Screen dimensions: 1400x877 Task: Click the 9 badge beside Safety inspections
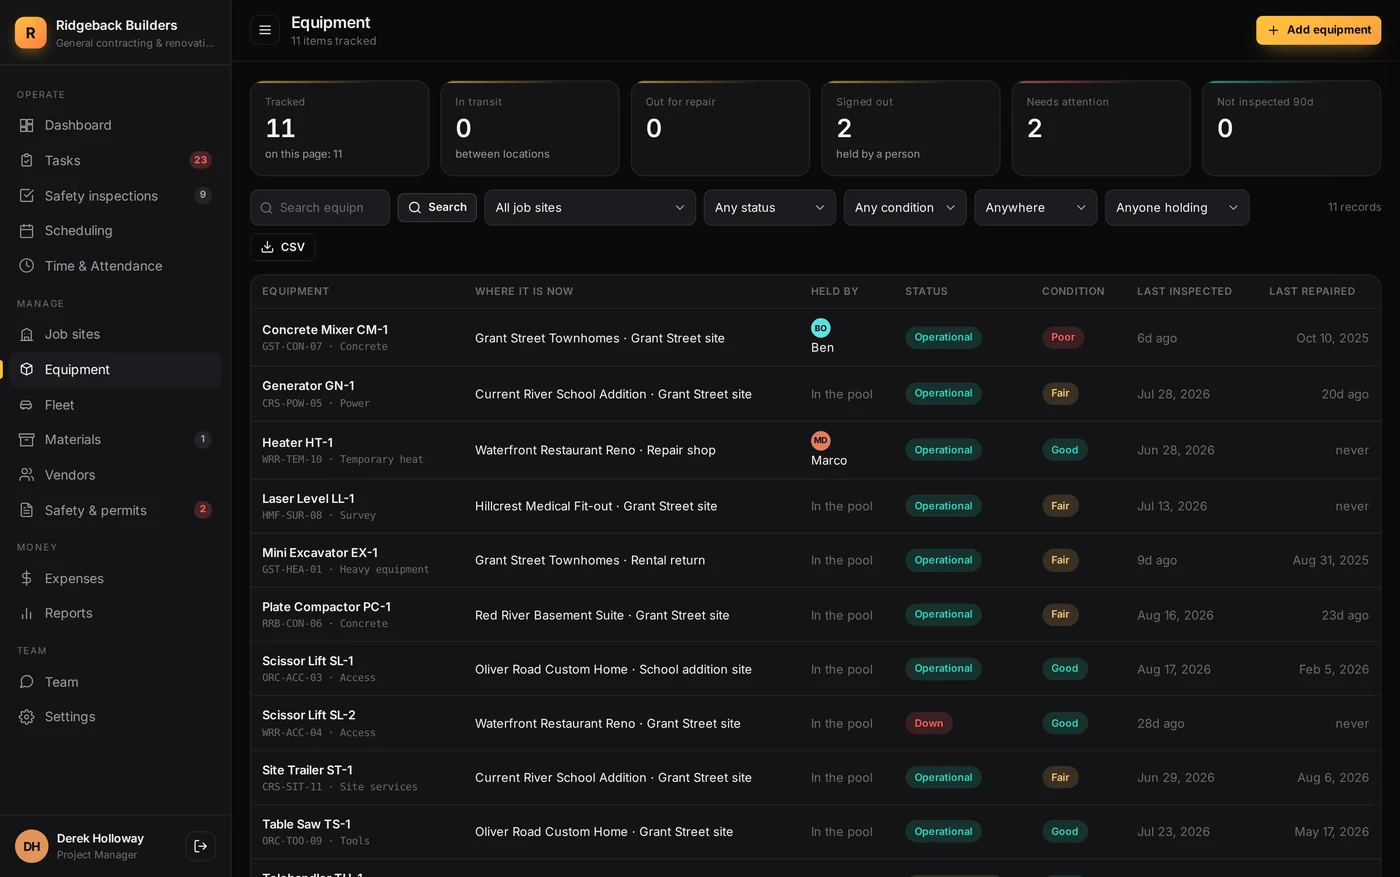[203, 195]
